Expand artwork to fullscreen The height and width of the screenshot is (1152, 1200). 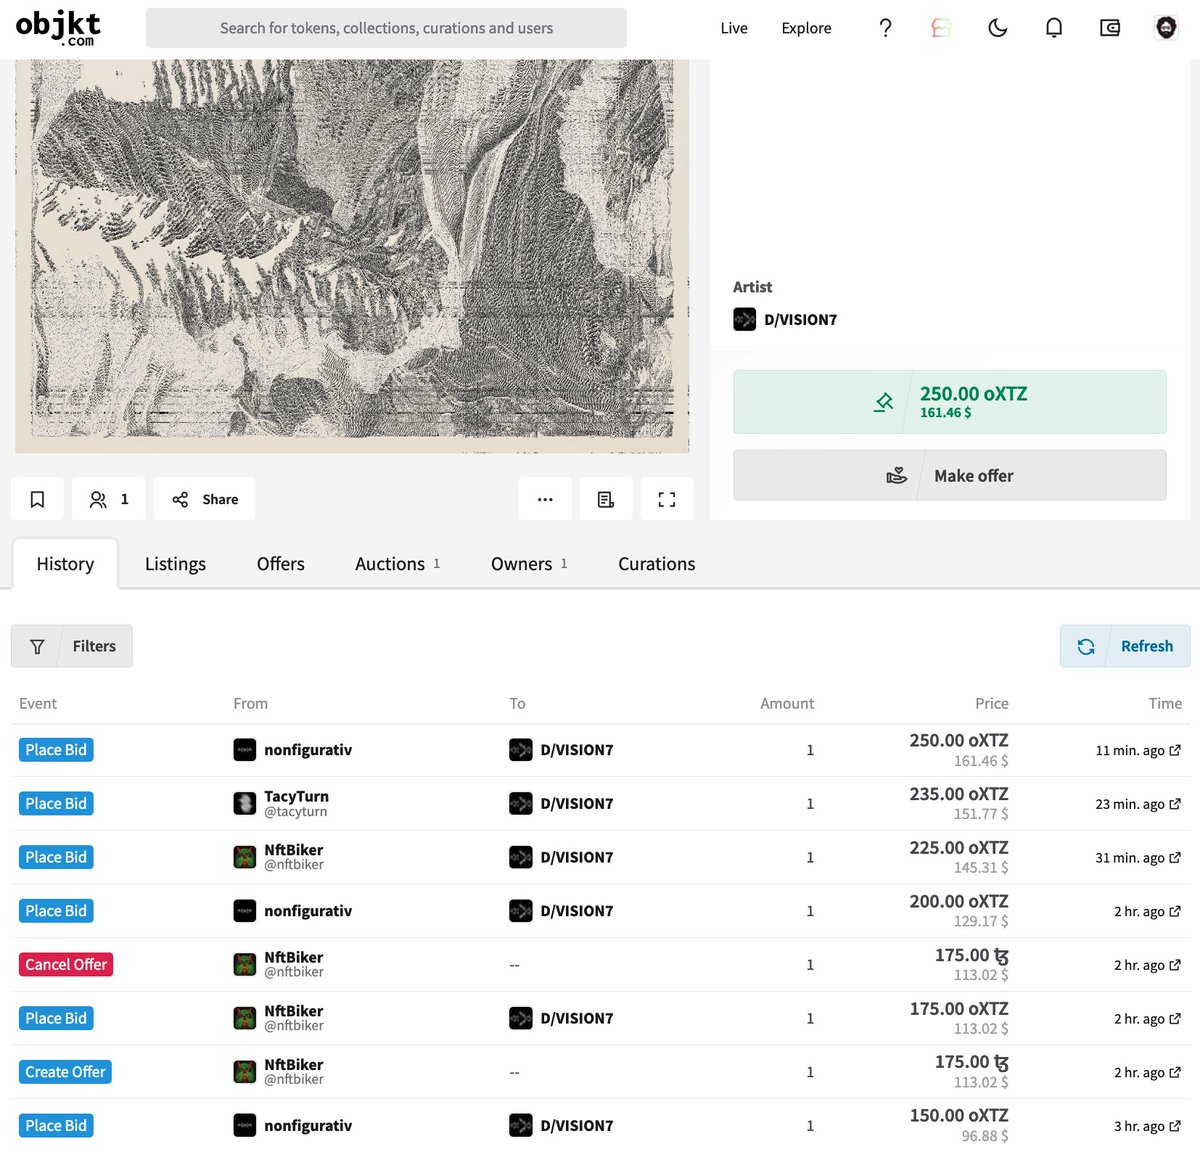pos(667,499)
